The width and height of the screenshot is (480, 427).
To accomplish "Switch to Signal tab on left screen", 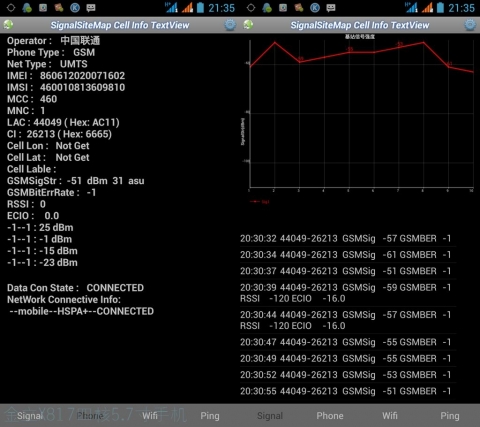I will (30, 416).
